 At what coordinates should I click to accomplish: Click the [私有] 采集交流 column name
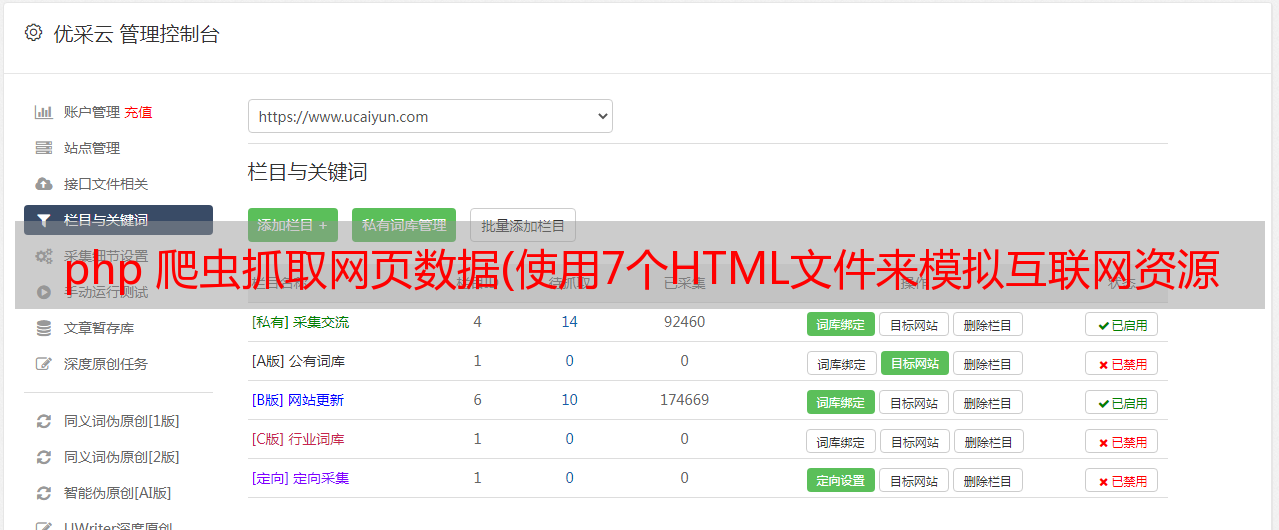point(300,322)
